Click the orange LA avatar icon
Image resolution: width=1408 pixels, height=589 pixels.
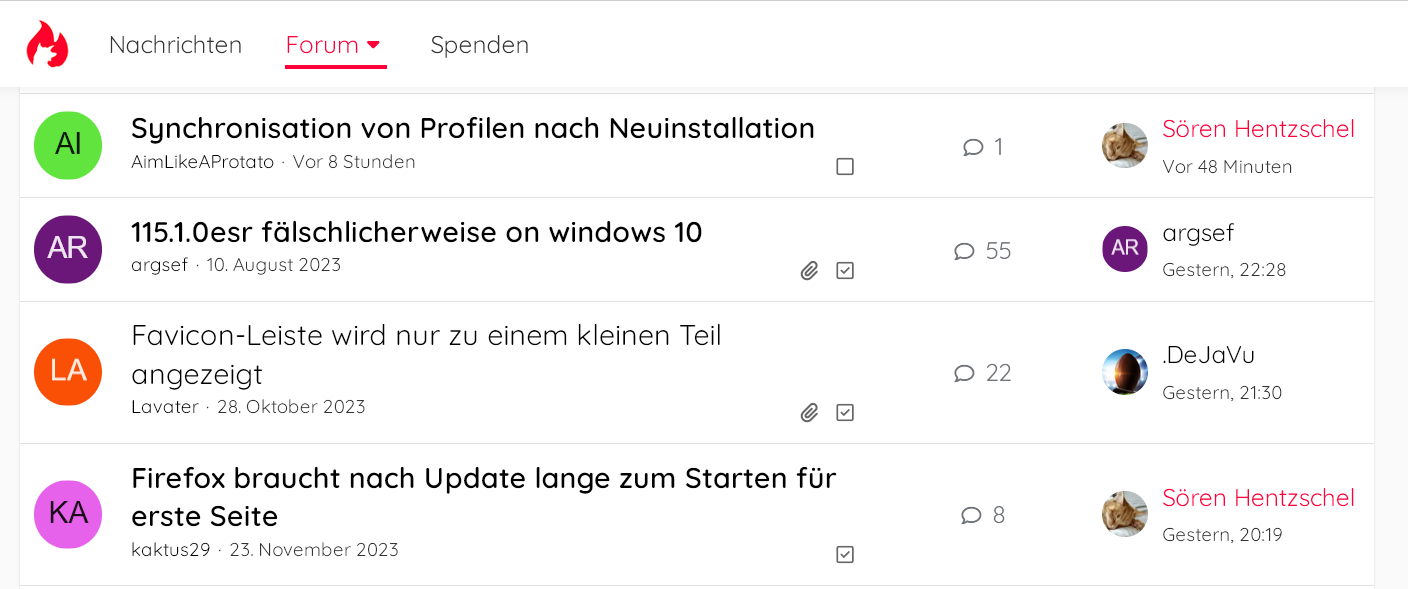click(x=68, y=372)
